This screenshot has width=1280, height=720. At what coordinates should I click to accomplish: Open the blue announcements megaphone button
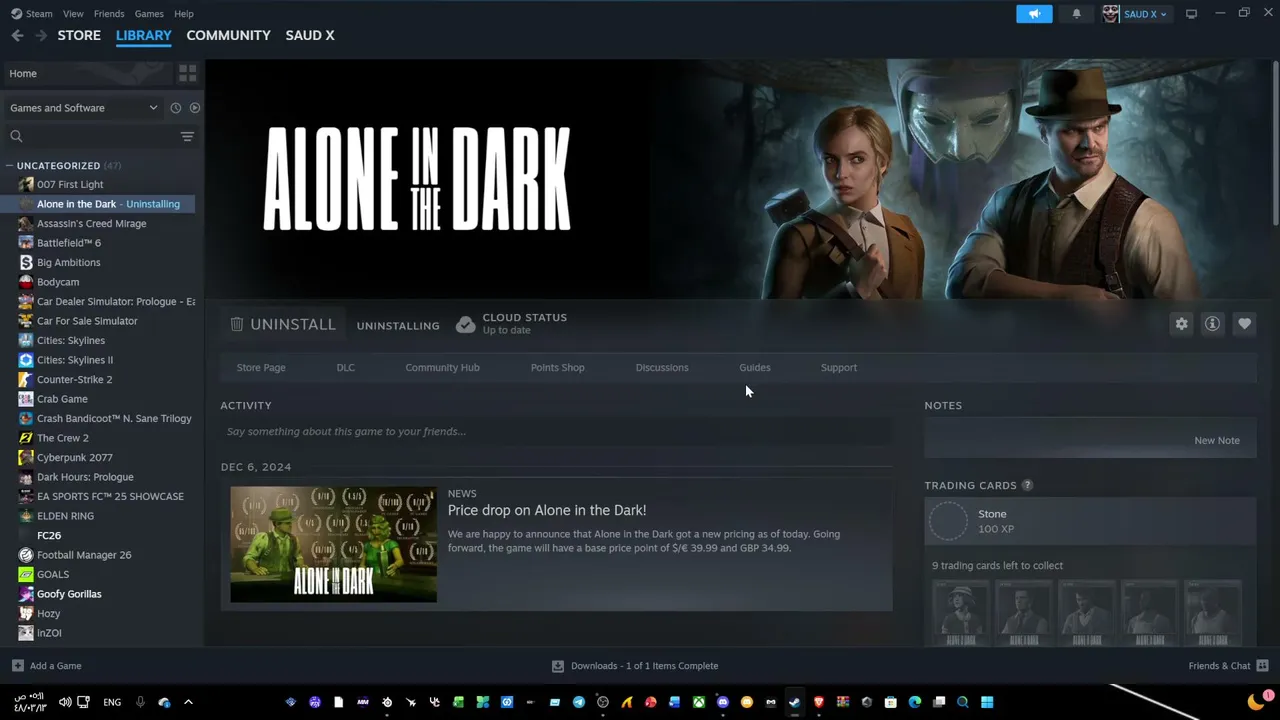point(1034,14)
